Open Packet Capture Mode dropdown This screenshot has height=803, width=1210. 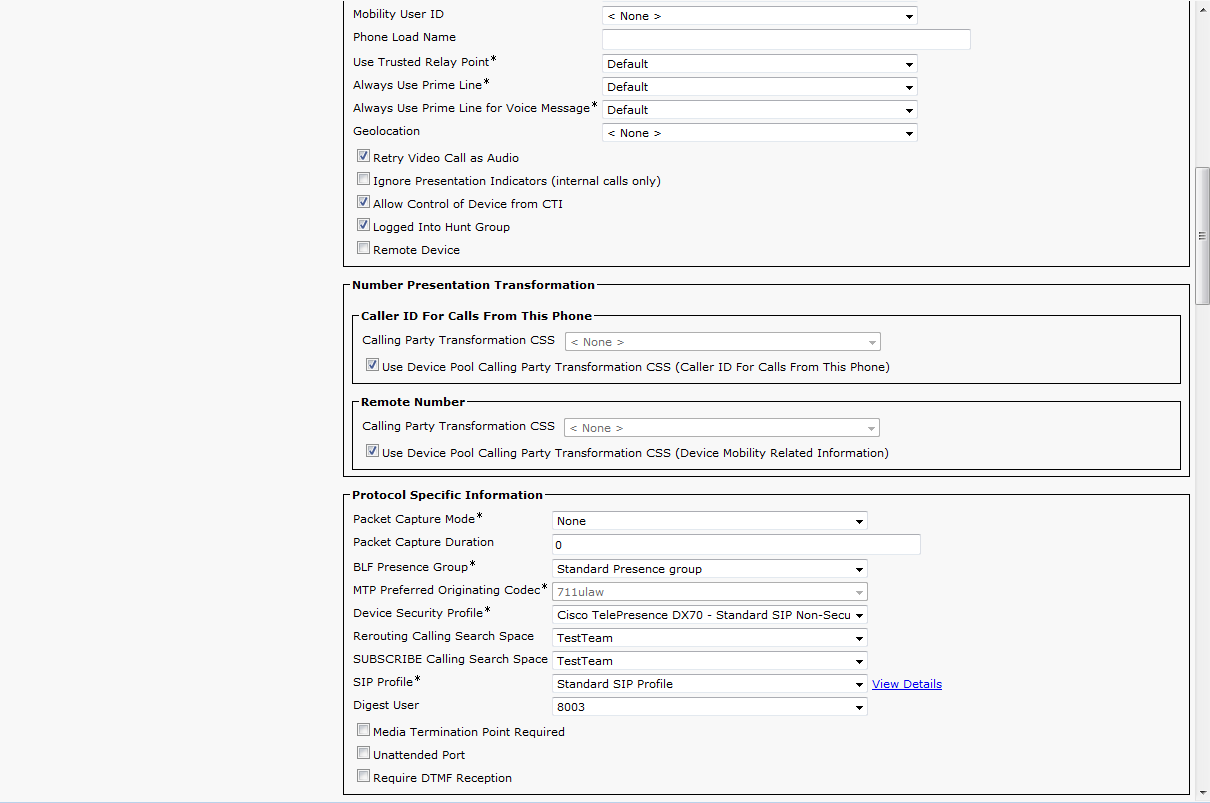tap(709, 521)
